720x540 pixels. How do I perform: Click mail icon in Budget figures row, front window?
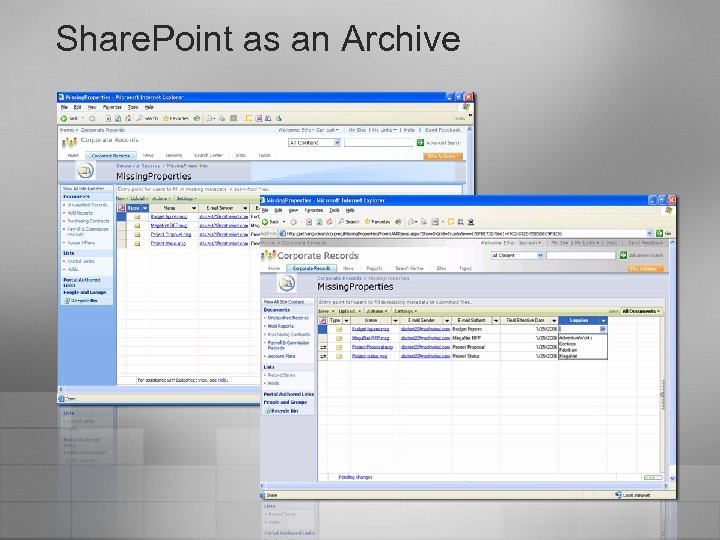pos(339,329)
